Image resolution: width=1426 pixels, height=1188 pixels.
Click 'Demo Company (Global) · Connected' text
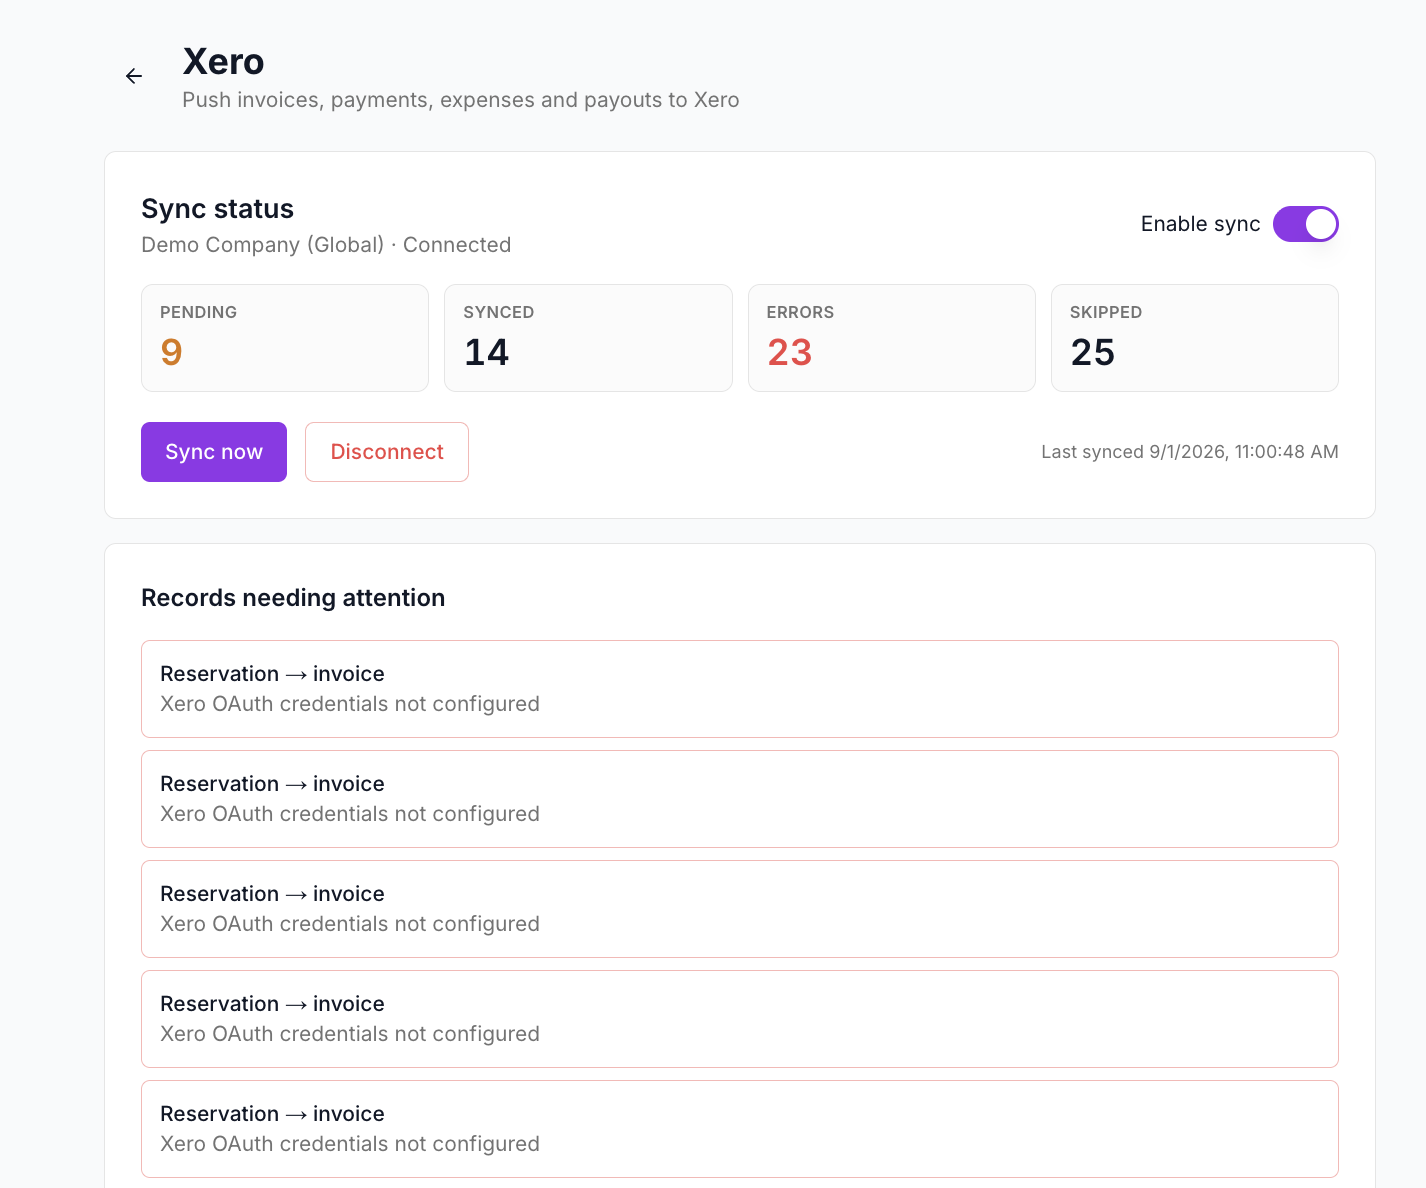point(326,245)
